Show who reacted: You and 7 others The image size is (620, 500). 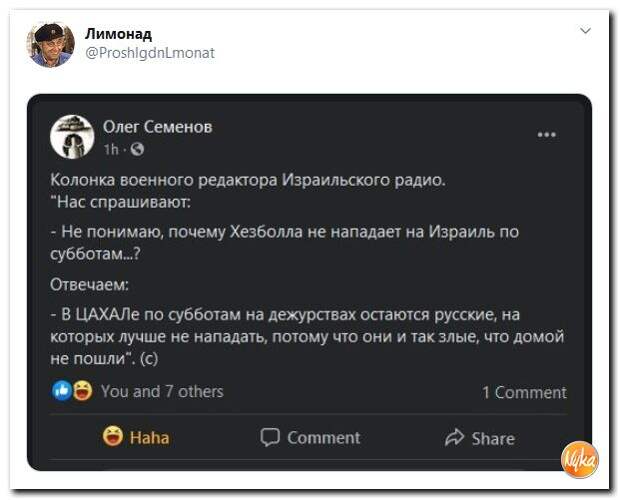[162, 392]
